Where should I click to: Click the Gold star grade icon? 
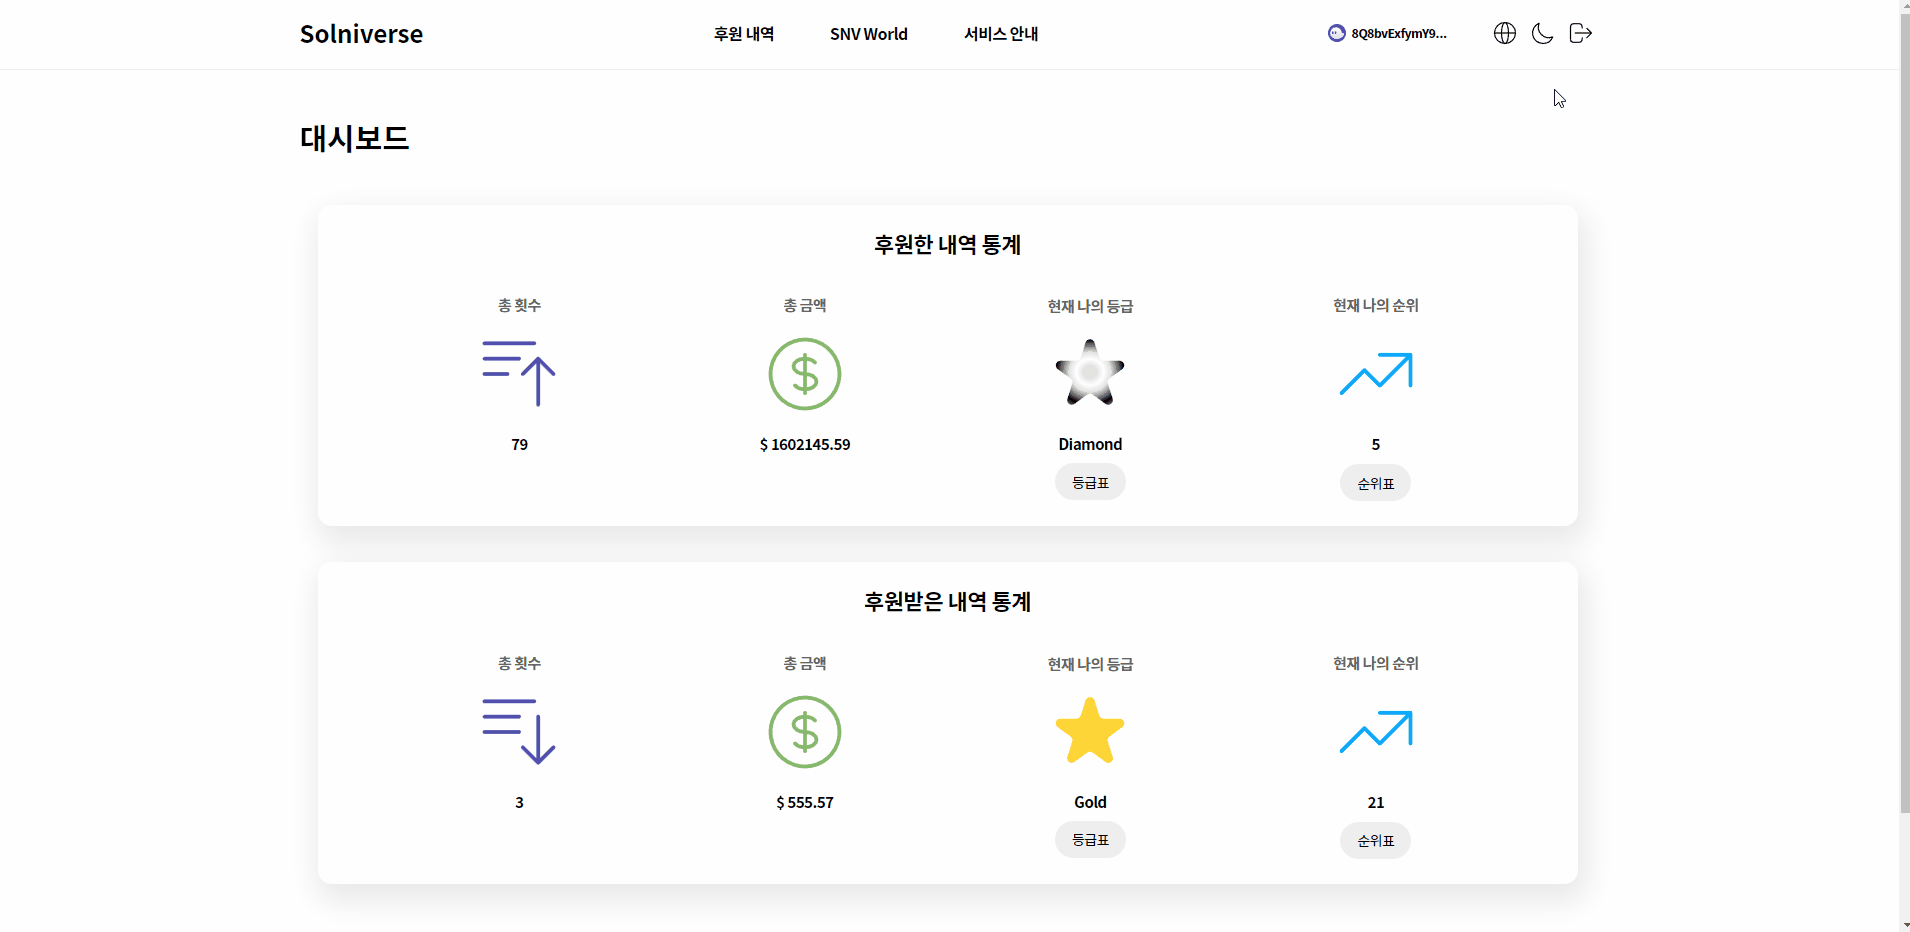tap(1090, 731)
